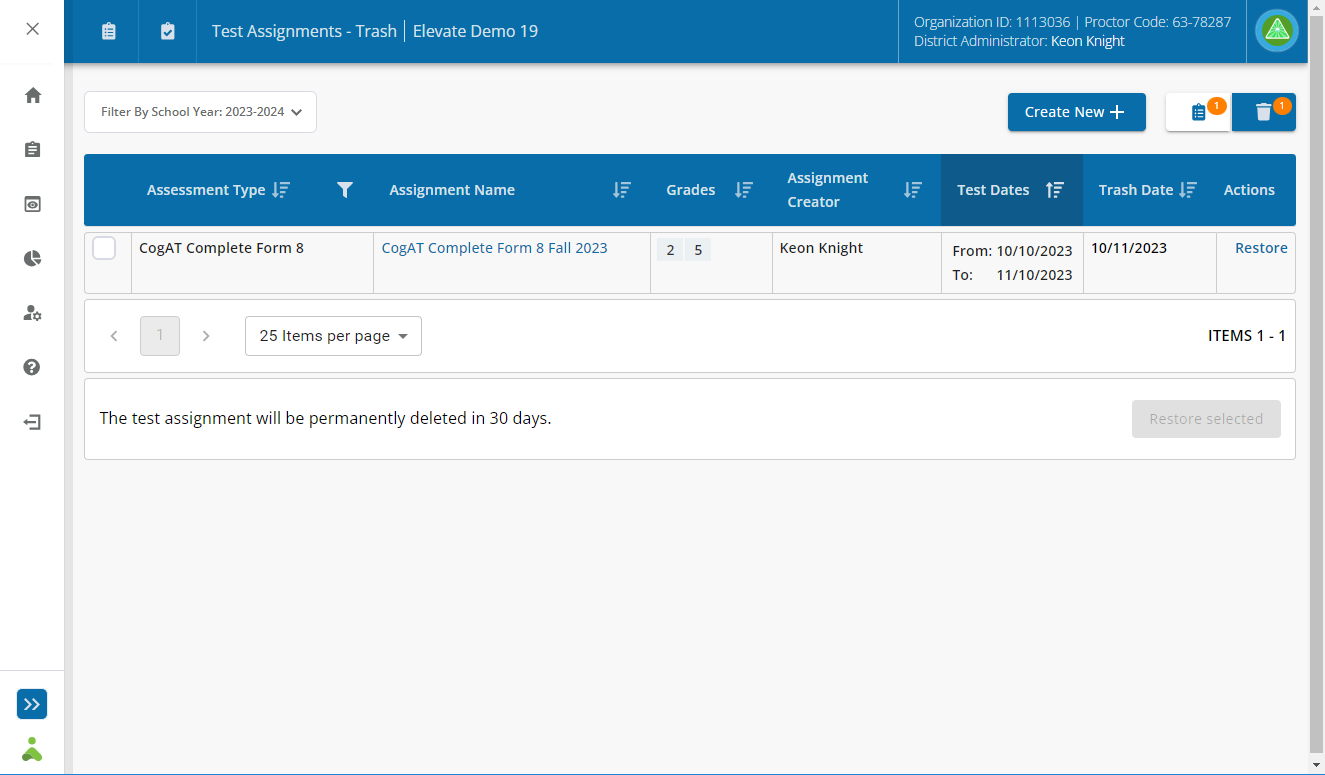Select the clipboard assignments icon in sidebar
This screenshot has height=775, width=1325.
(x=32, y=149)
